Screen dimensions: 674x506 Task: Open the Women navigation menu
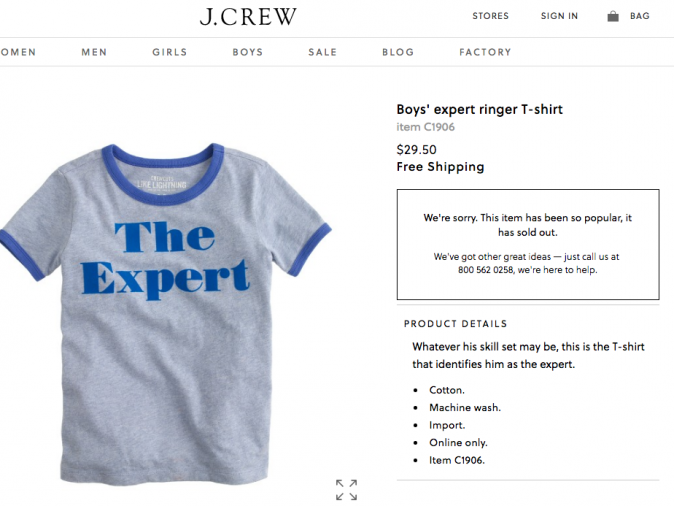pyautogui.click(x=18, y=52)
